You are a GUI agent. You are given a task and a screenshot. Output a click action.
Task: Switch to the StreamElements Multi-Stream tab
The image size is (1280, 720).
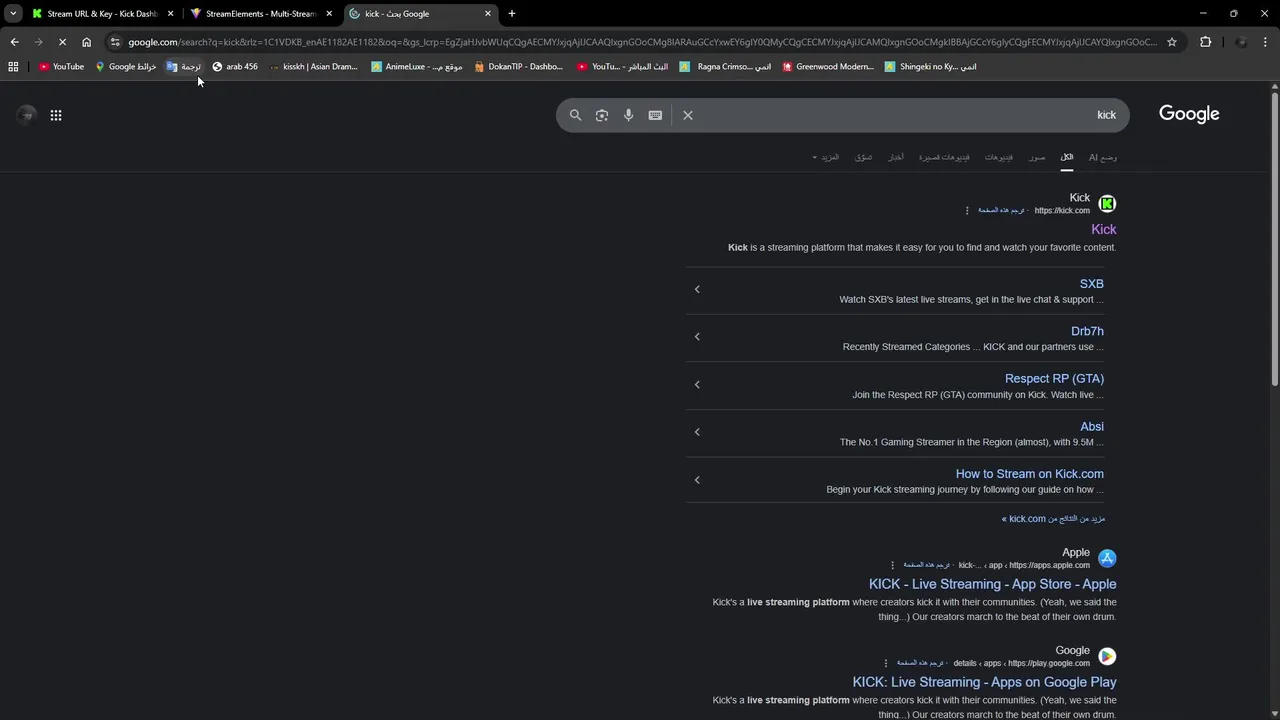coord(260,14)
